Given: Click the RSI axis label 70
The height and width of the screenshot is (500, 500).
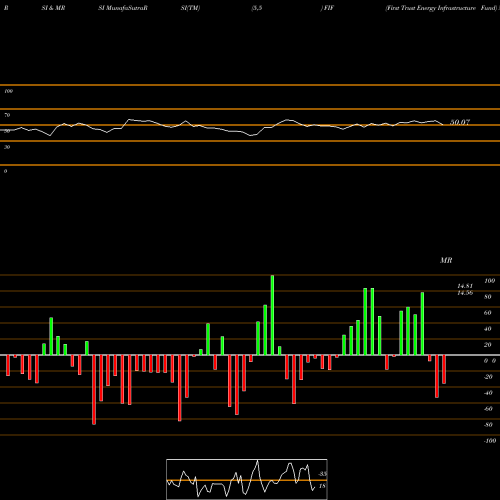Looking at the screenshot, I should pos(7,115).
